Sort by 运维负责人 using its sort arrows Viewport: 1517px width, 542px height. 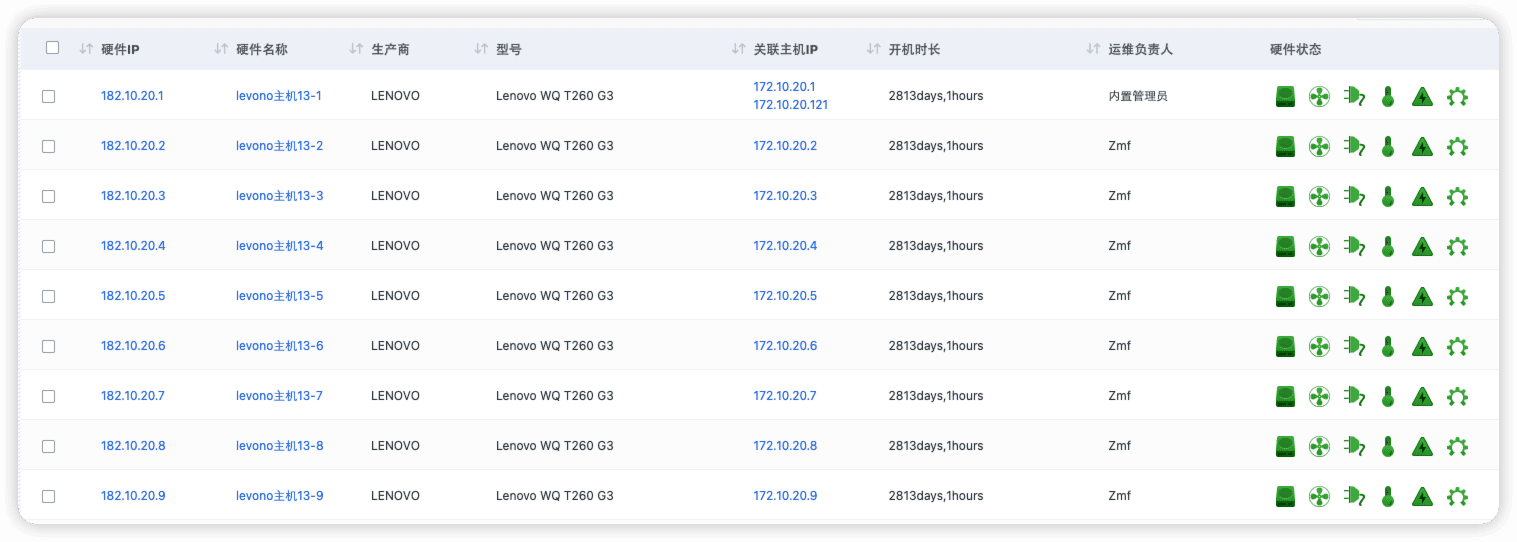[1093, 49]
